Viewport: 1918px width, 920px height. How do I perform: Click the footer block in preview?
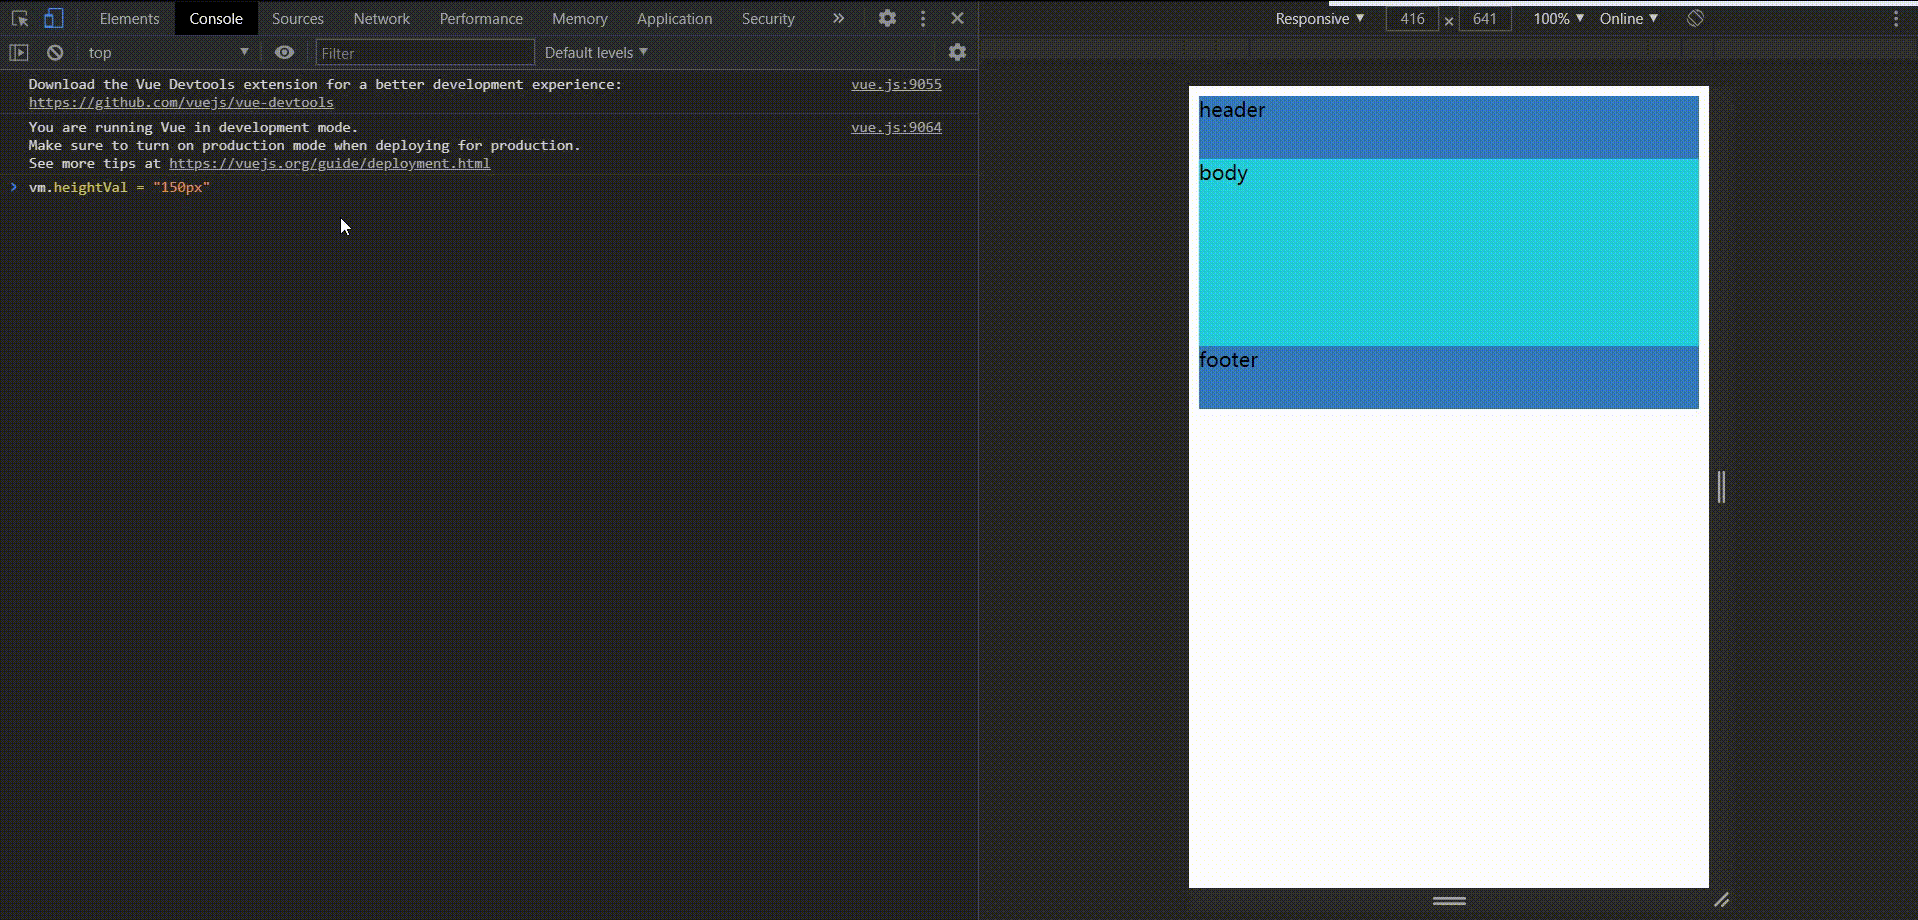tap(1449, 377)
